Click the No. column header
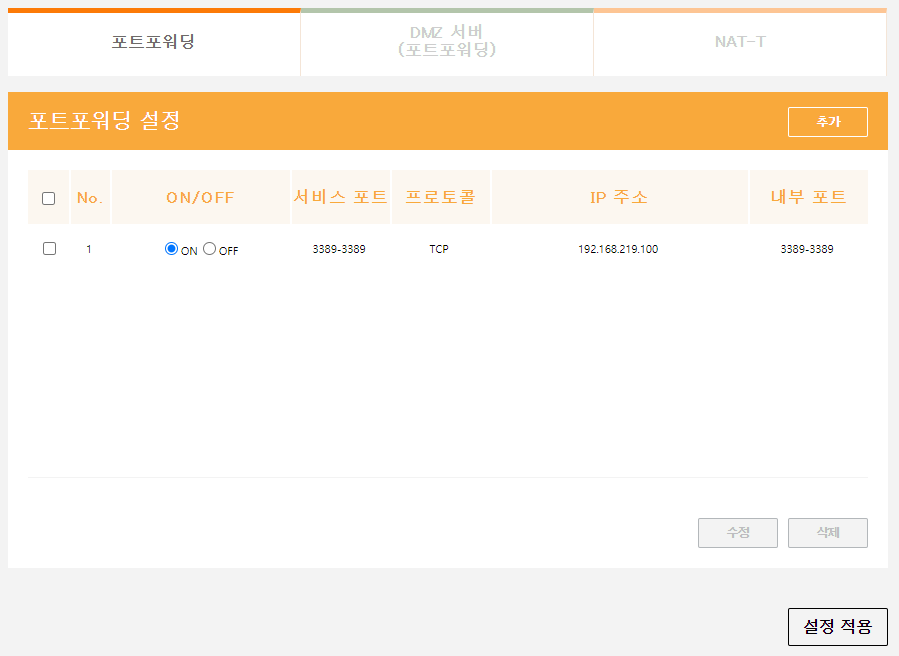The image size is (899, 656). coord(90,197)
